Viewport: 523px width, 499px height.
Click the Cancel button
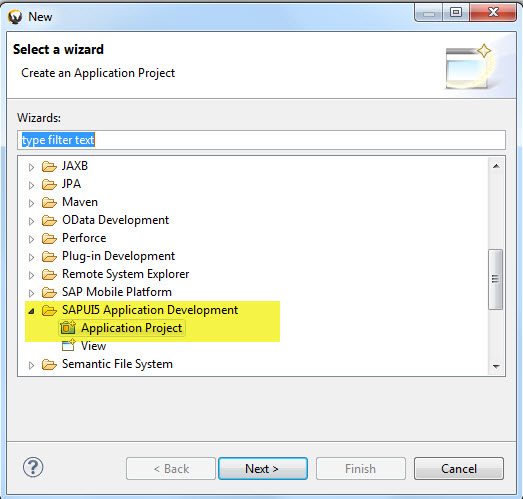459,469
